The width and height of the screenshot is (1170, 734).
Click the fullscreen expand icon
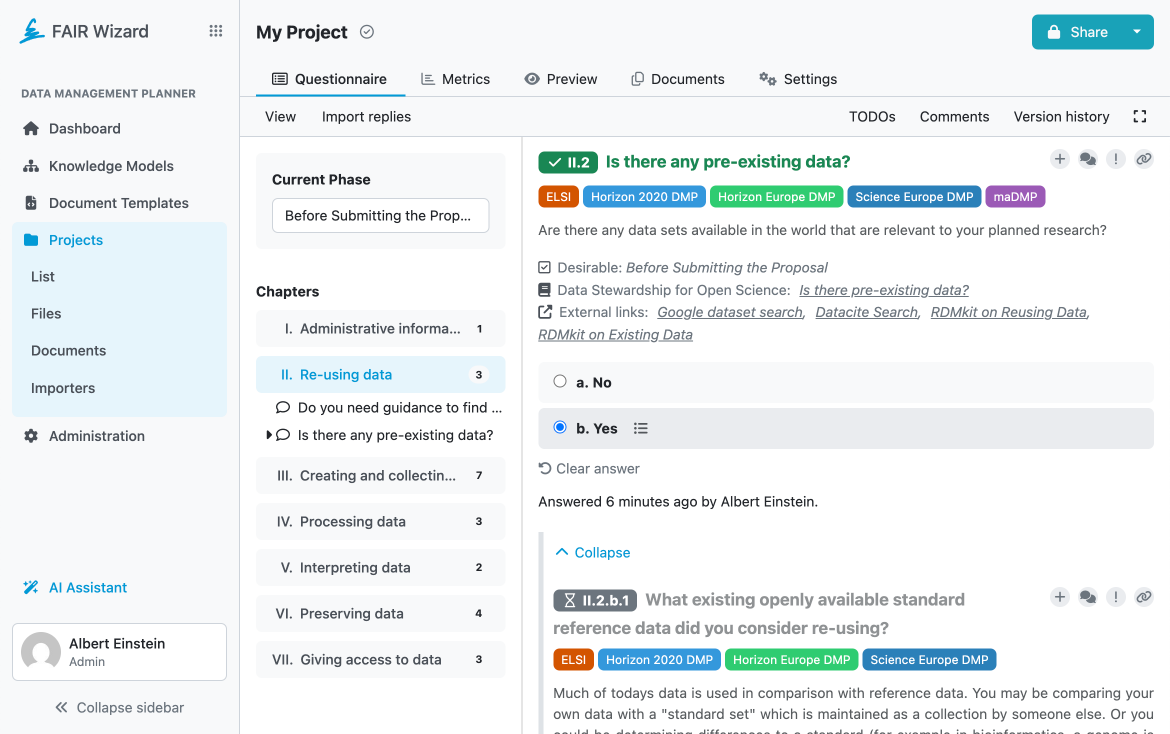(1139, 117)
